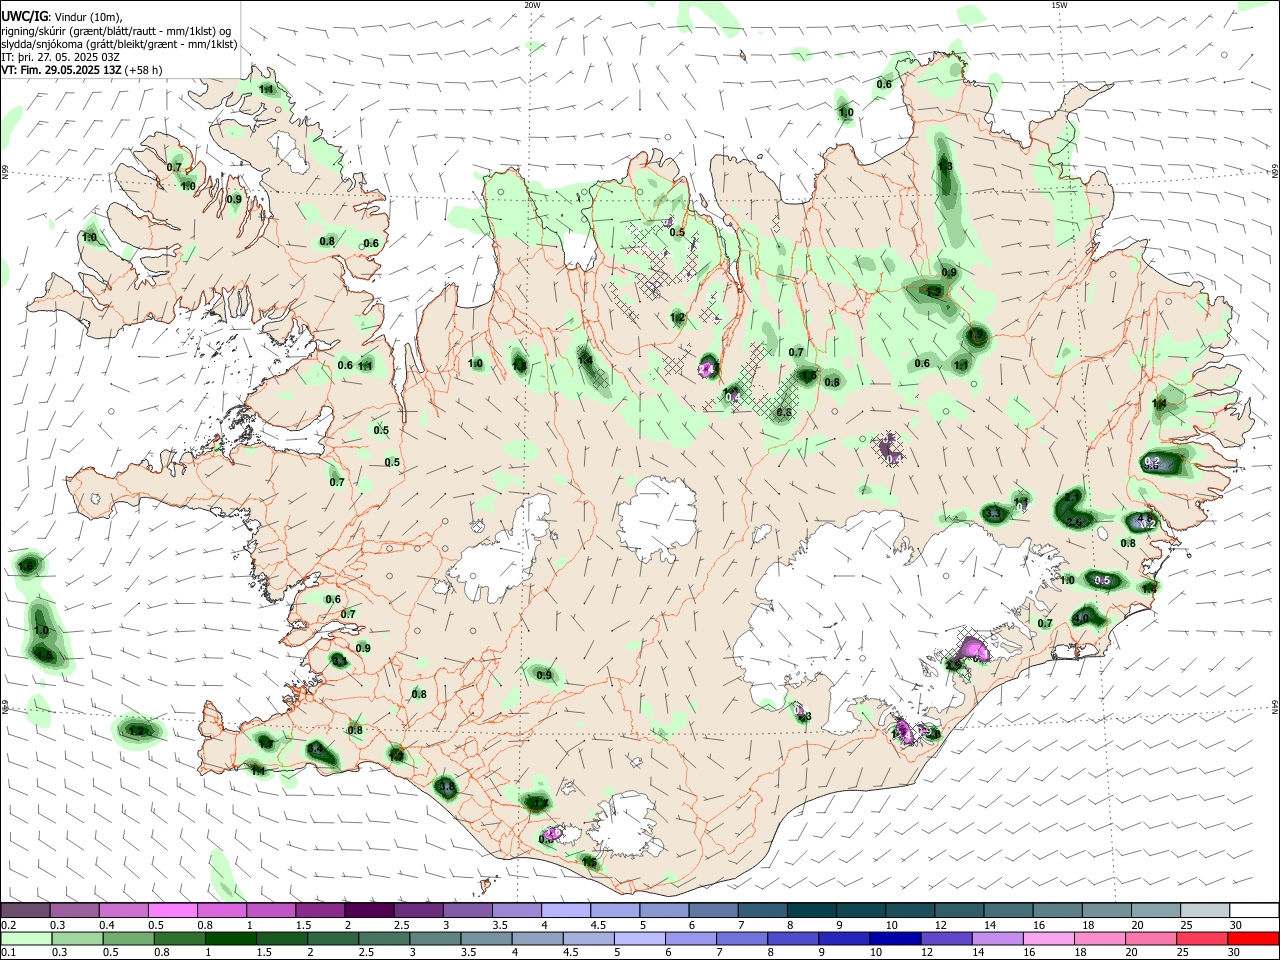Click the 0.1 label of the lower color scale
Image resolution: width=1280 pixels, height=960 pixels.
7,952
